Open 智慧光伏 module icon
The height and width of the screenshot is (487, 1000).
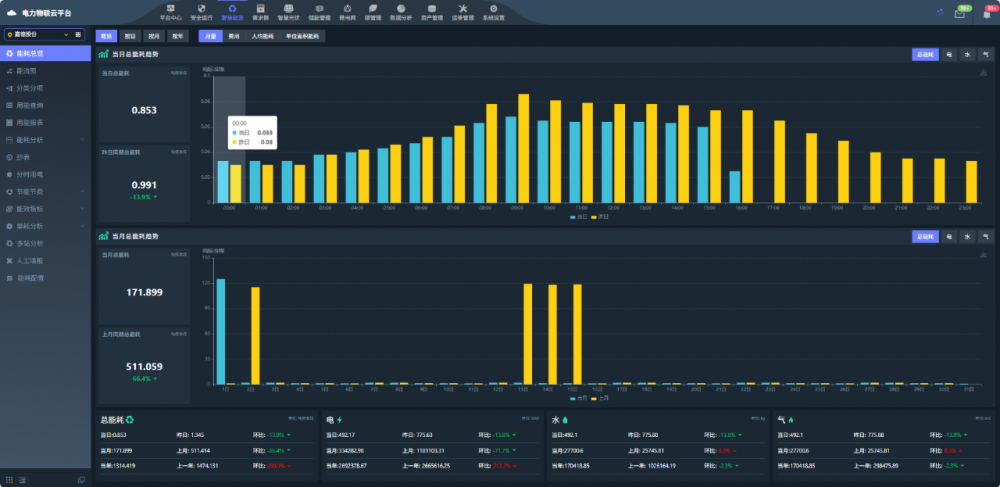pyautogui.click(x=288, y=12)
